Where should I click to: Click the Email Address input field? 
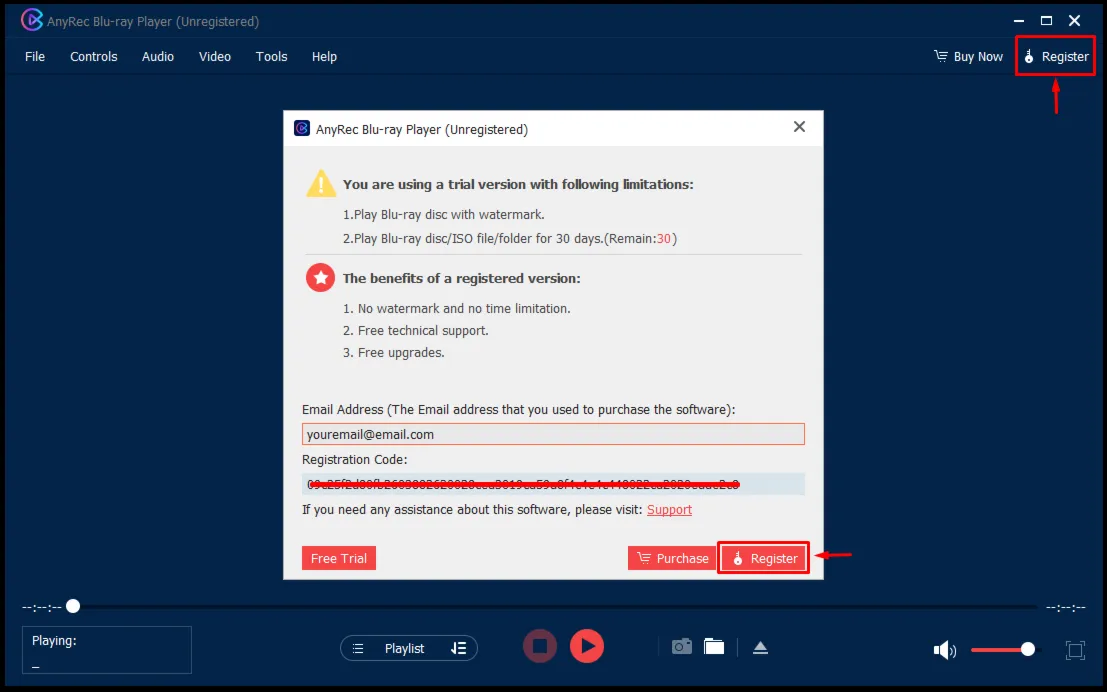(553, 434)
